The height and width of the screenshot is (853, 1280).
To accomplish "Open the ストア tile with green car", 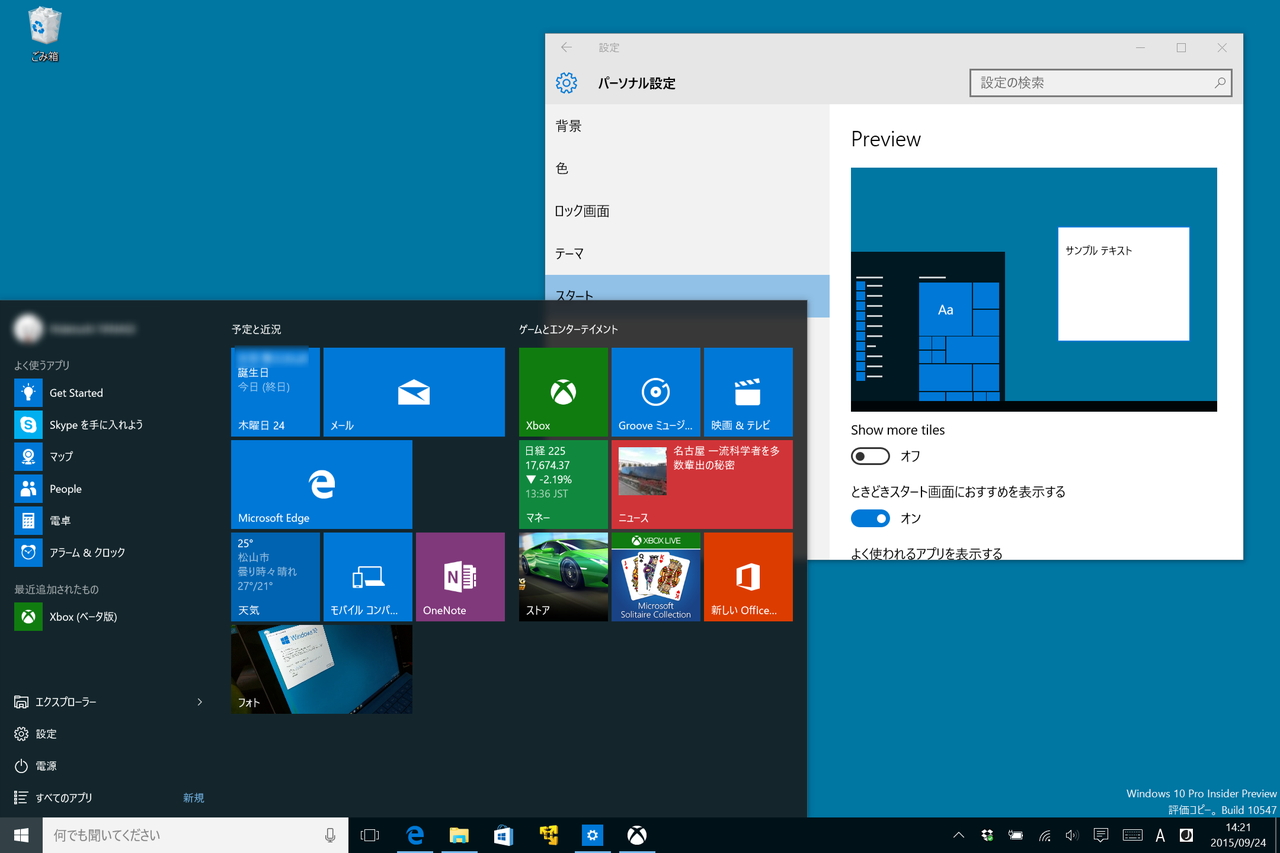I will (563, 577).
